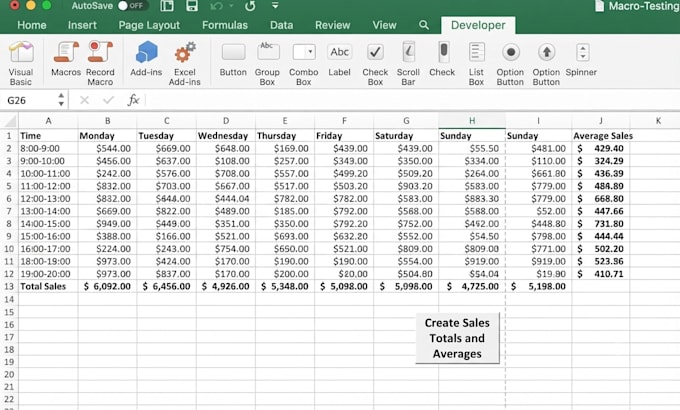Click the Redo circular arrow

[x=250, y=6]
